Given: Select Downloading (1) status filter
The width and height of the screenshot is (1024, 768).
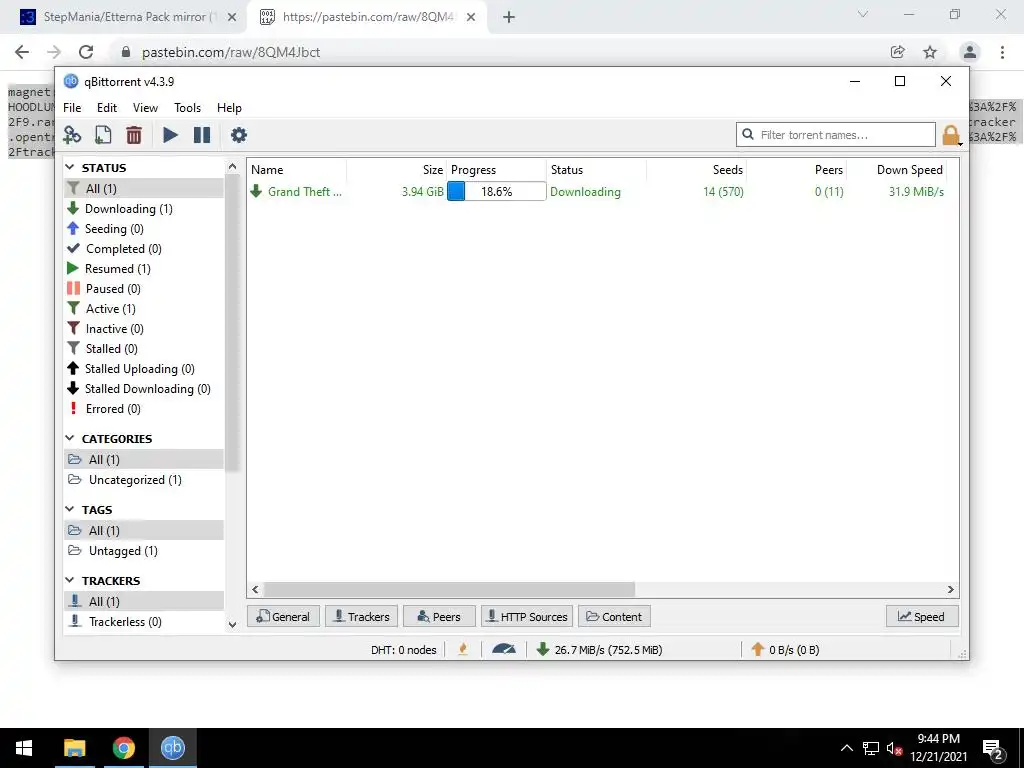Looking at the screenshot, I should (x=144, y=209).
